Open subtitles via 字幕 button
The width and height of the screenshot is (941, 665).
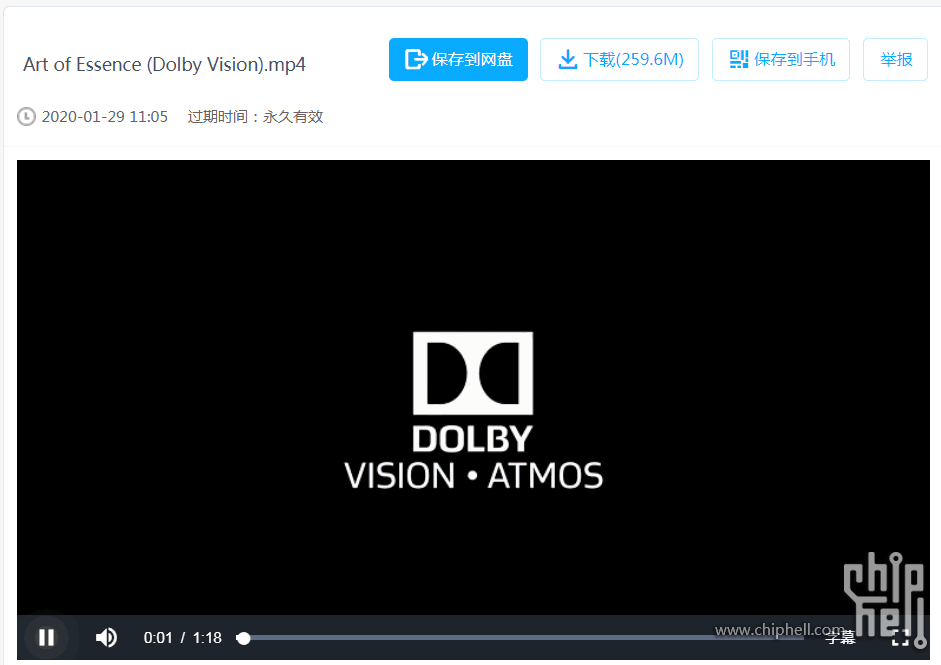840,637
